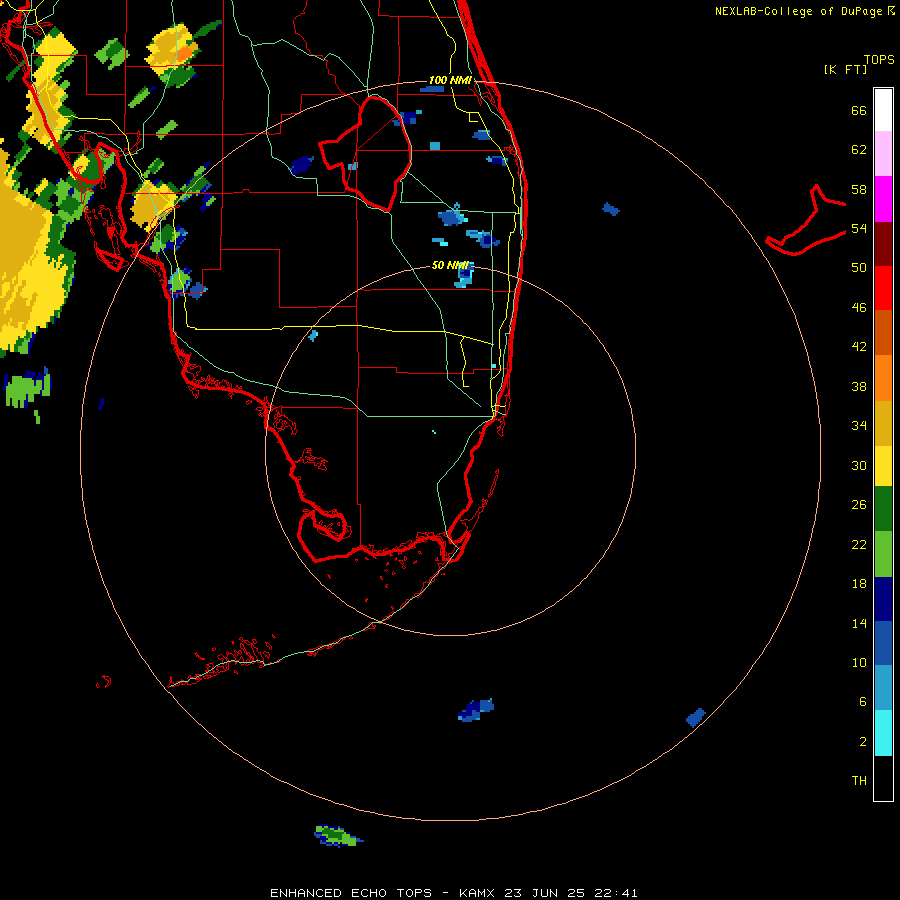Click legend value 62
The image size is (900, 900).
pyautogui.click(x=859, y=150)
